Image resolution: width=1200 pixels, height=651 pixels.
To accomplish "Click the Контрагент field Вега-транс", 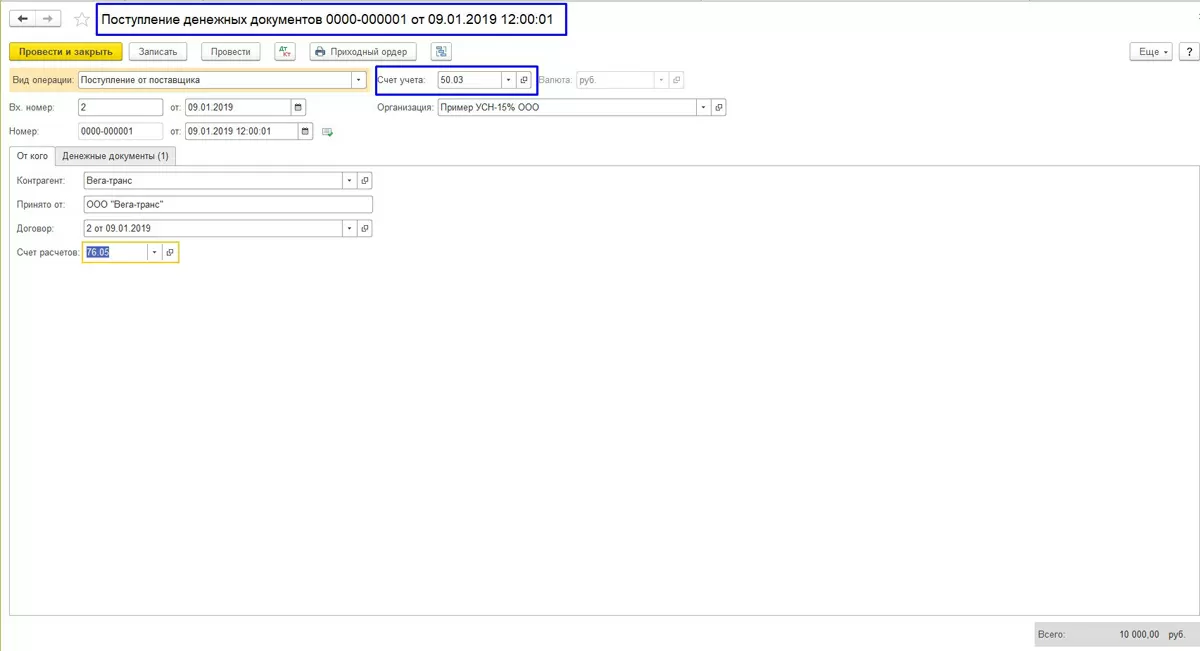I will pos(213,181).
